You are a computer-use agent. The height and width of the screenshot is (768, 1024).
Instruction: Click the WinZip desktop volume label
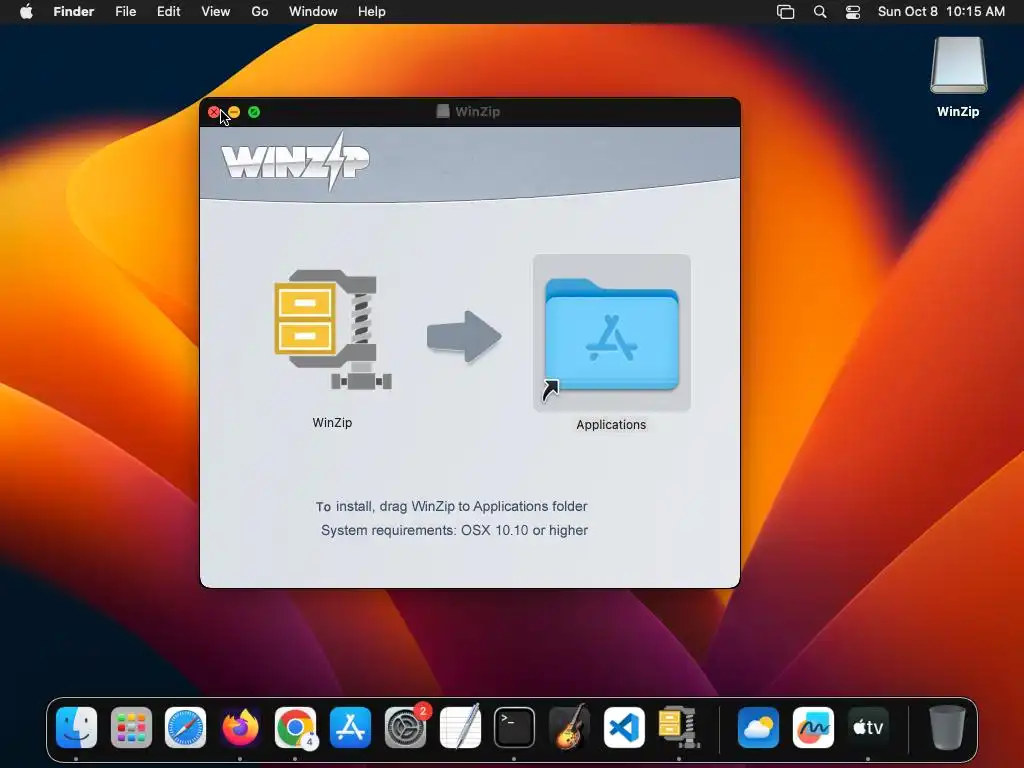(958, 112)
